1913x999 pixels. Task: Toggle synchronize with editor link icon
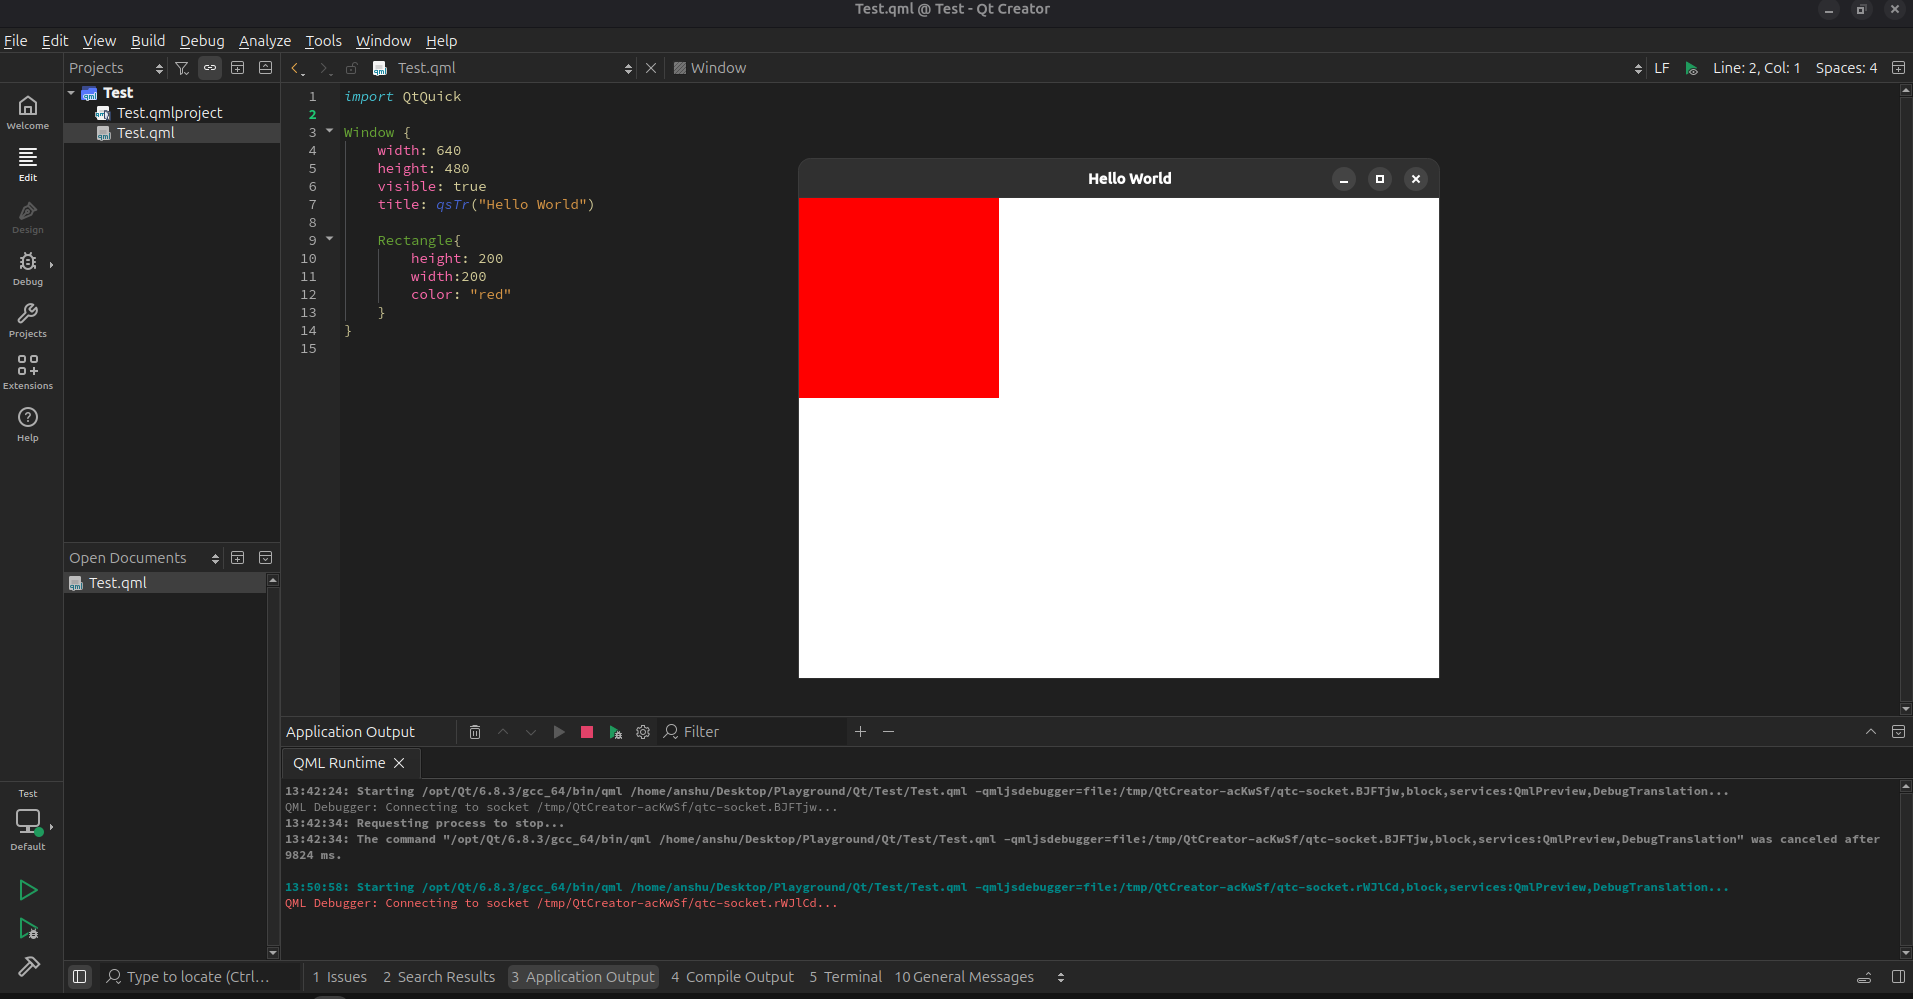pos(210,68)
